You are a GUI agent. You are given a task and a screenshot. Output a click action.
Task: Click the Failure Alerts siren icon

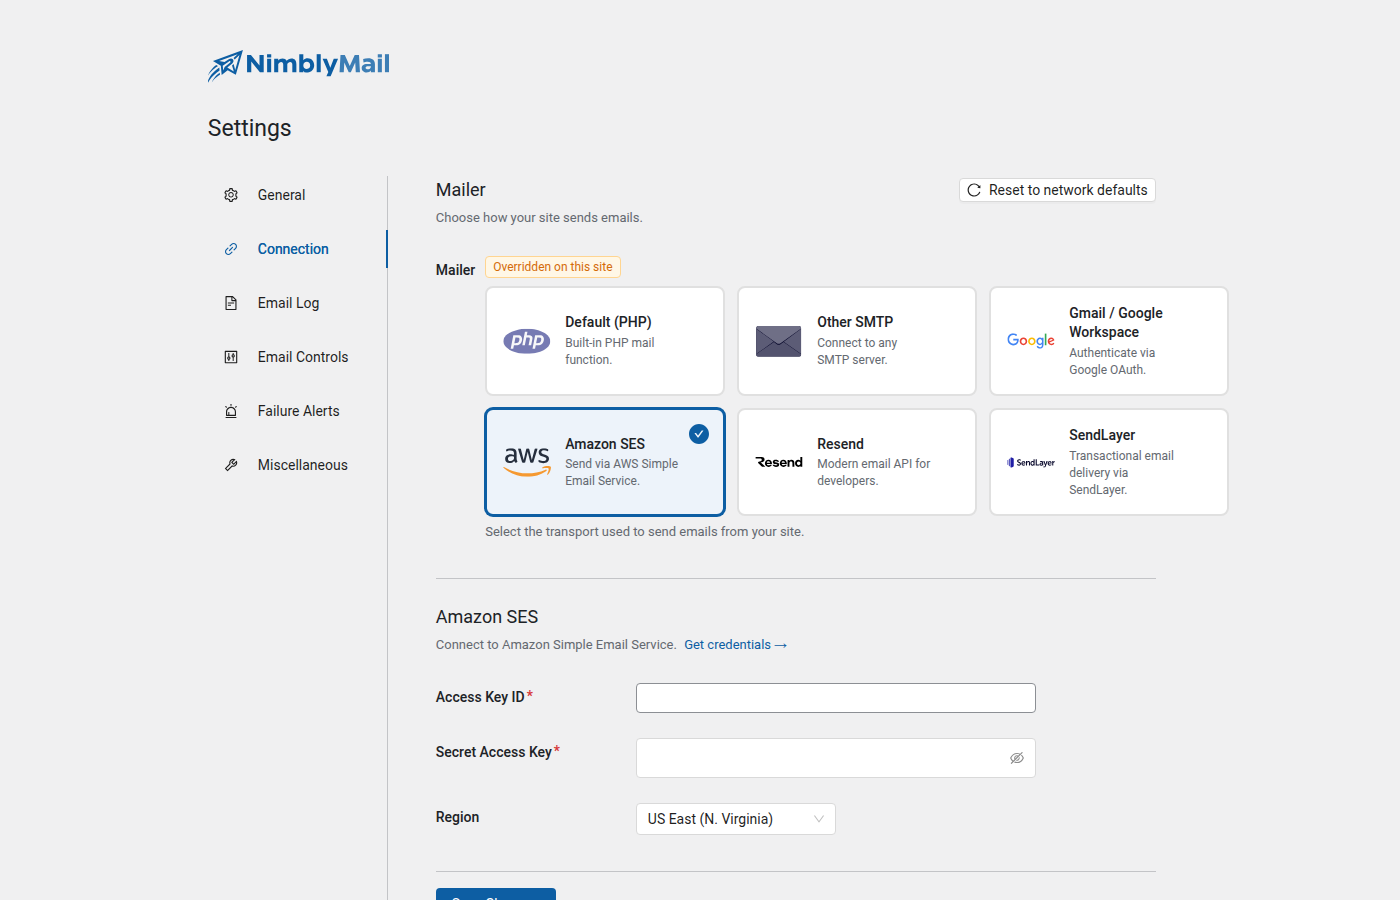[231, 411]
